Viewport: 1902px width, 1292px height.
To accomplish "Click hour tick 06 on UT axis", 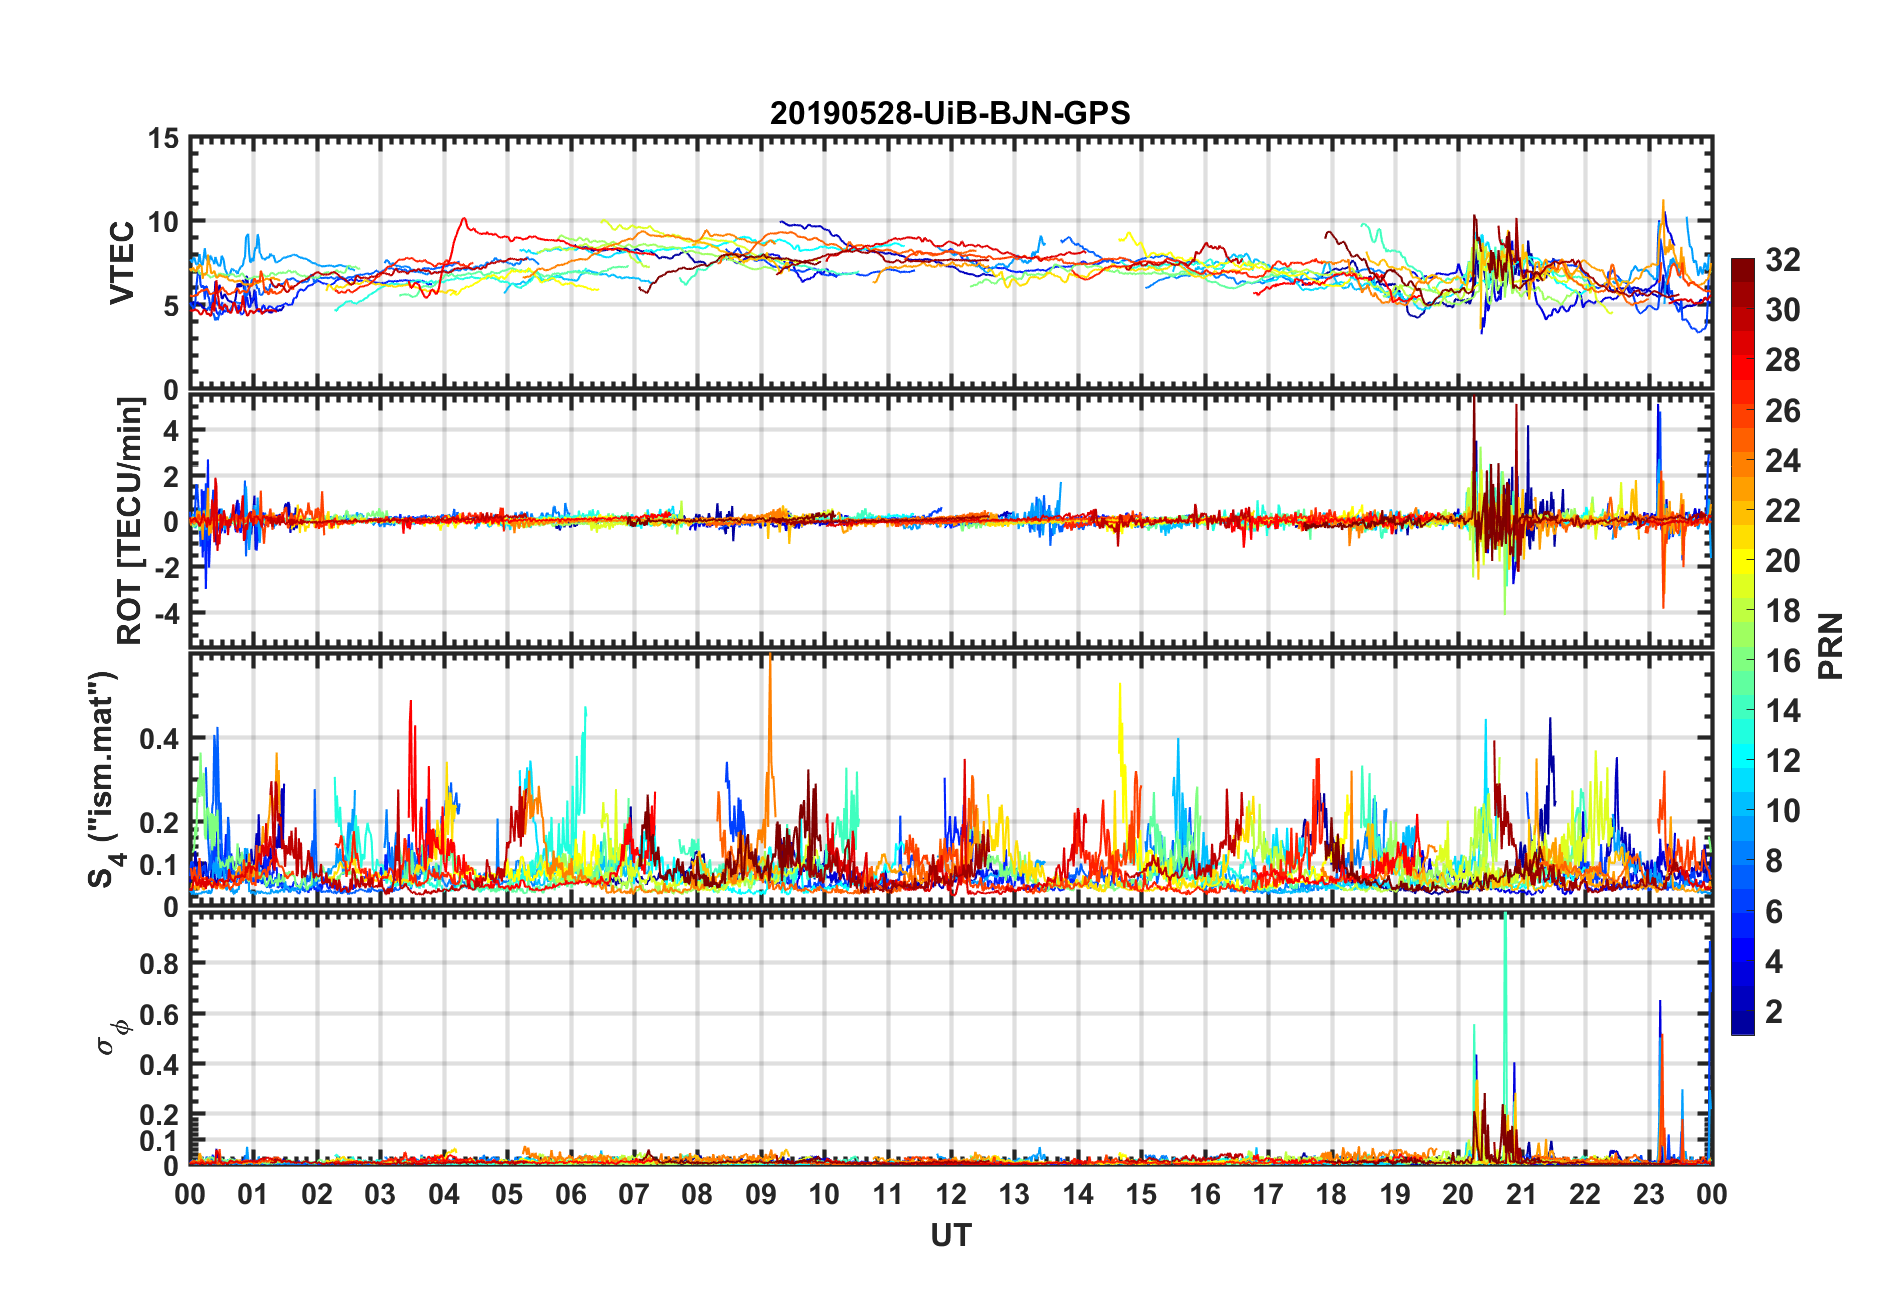I will pyautogui.click(x=571, y=1194).
